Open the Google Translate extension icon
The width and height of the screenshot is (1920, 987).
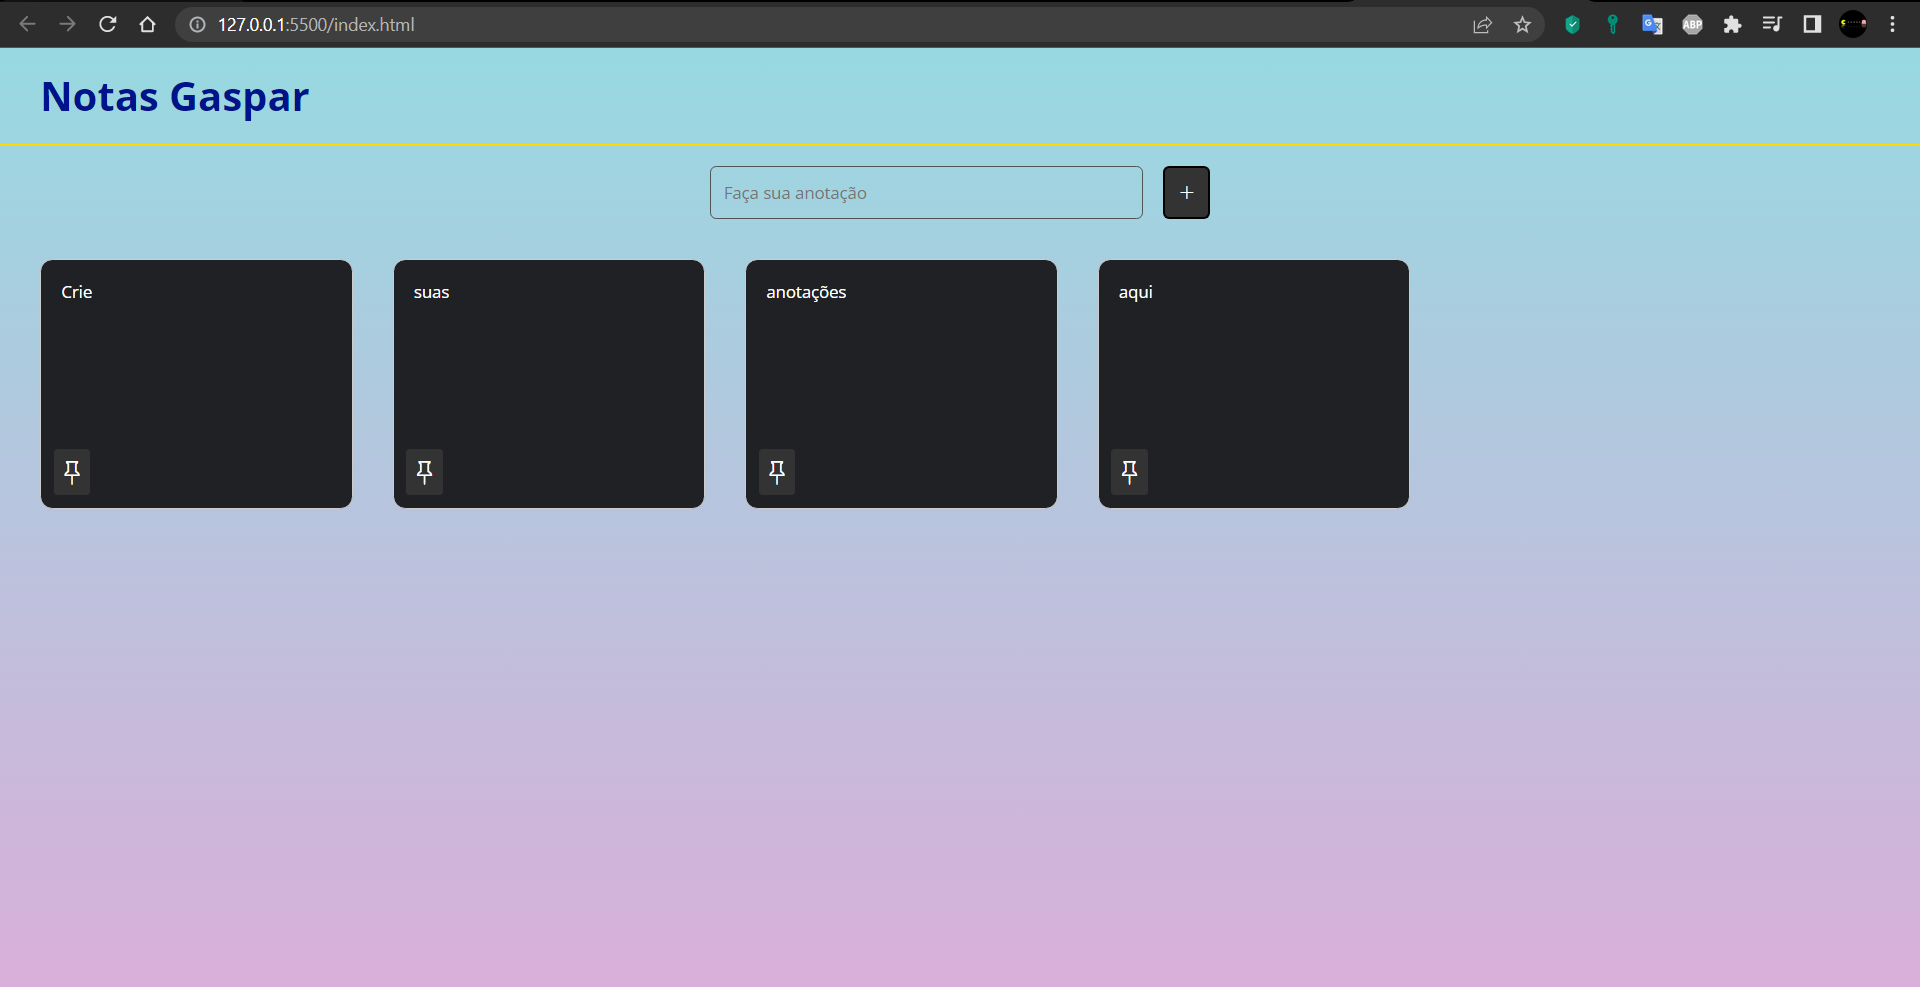pos(1652,24)
